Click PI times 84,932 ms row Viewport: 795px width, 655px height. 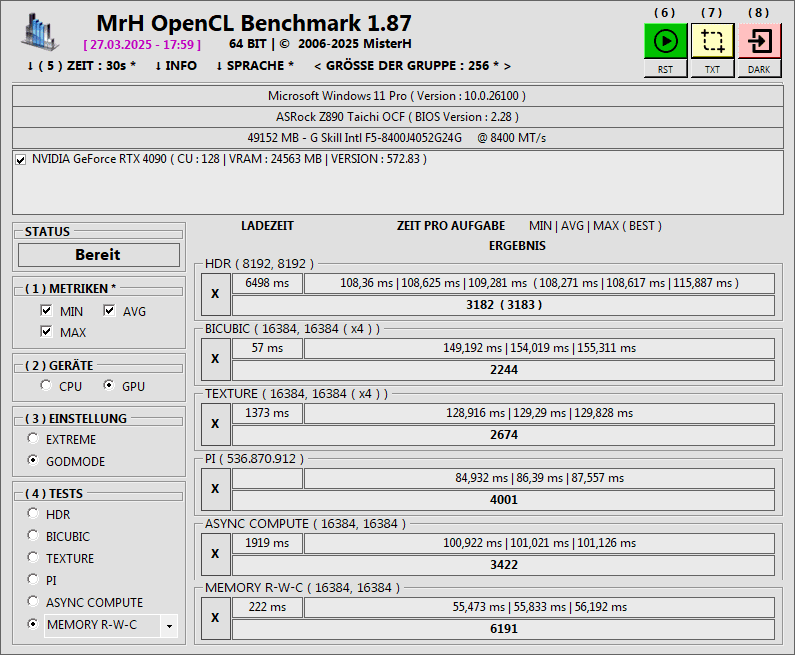tap(539, 478)
